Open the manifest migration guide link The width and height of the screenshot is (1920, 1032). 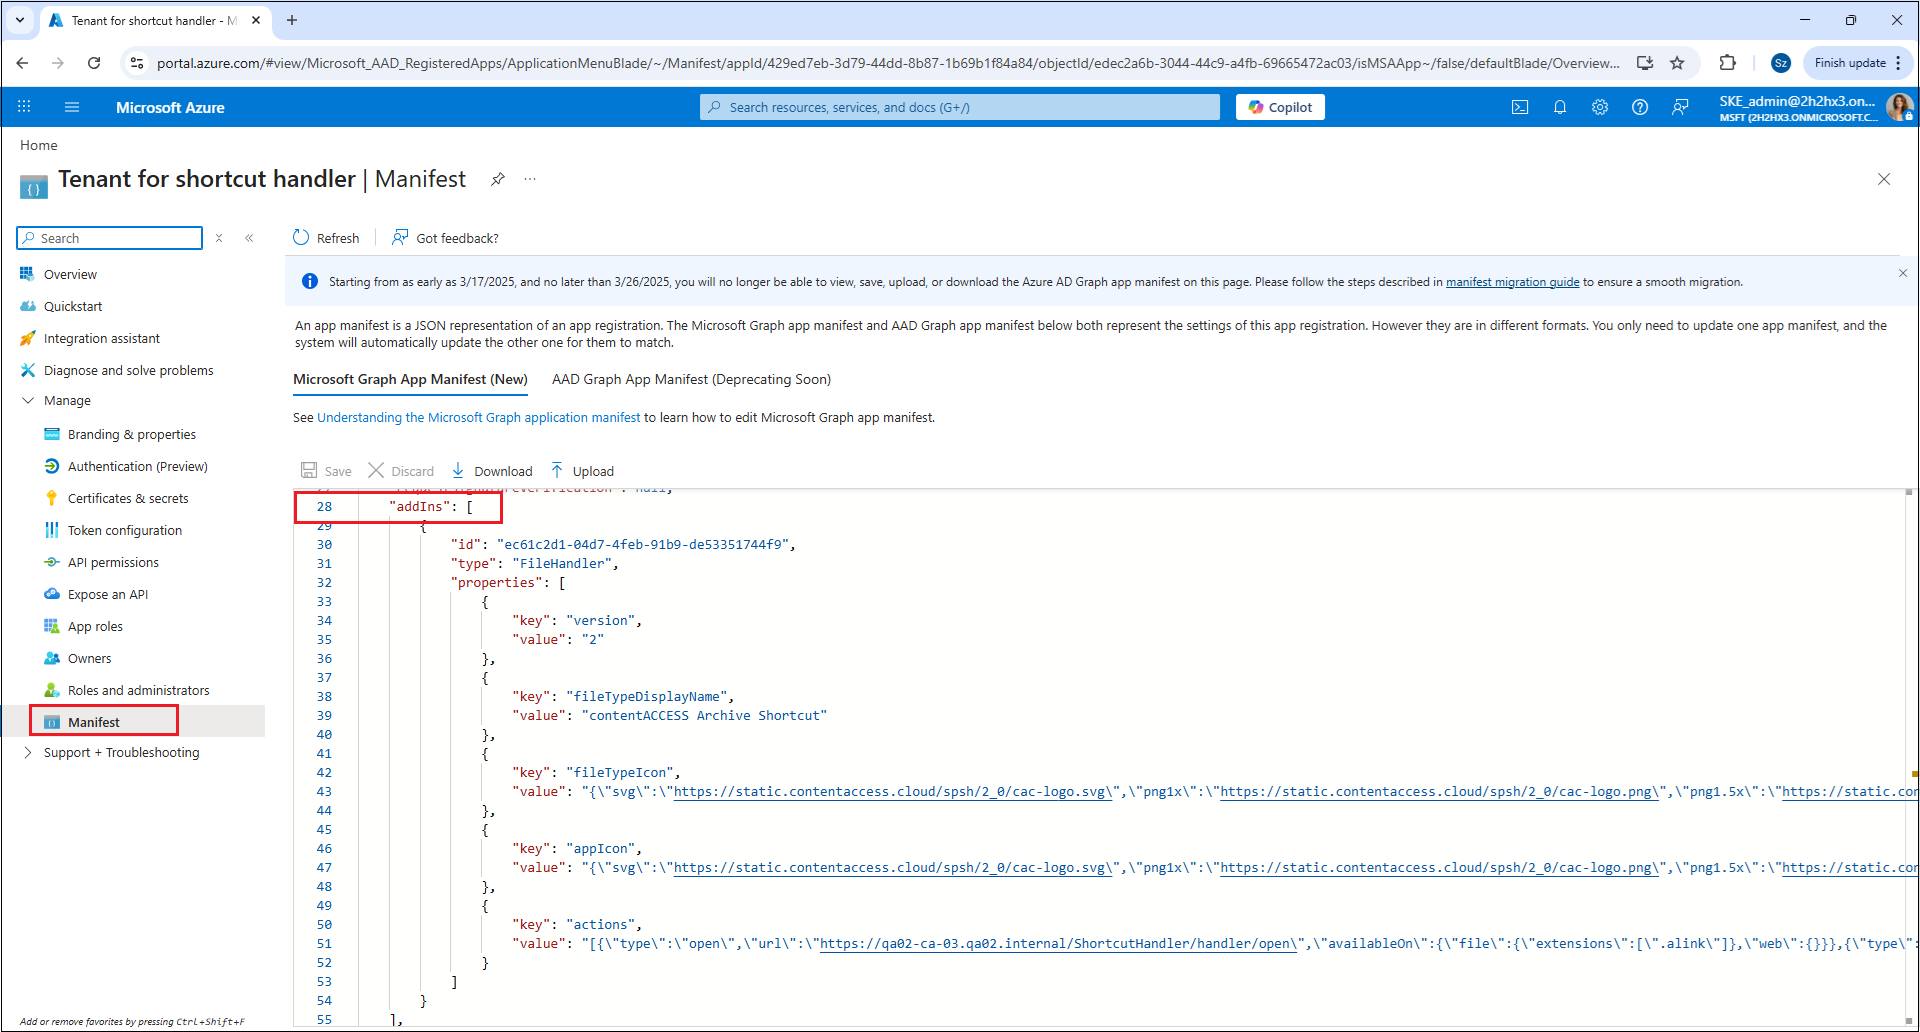pos(1512,282)
